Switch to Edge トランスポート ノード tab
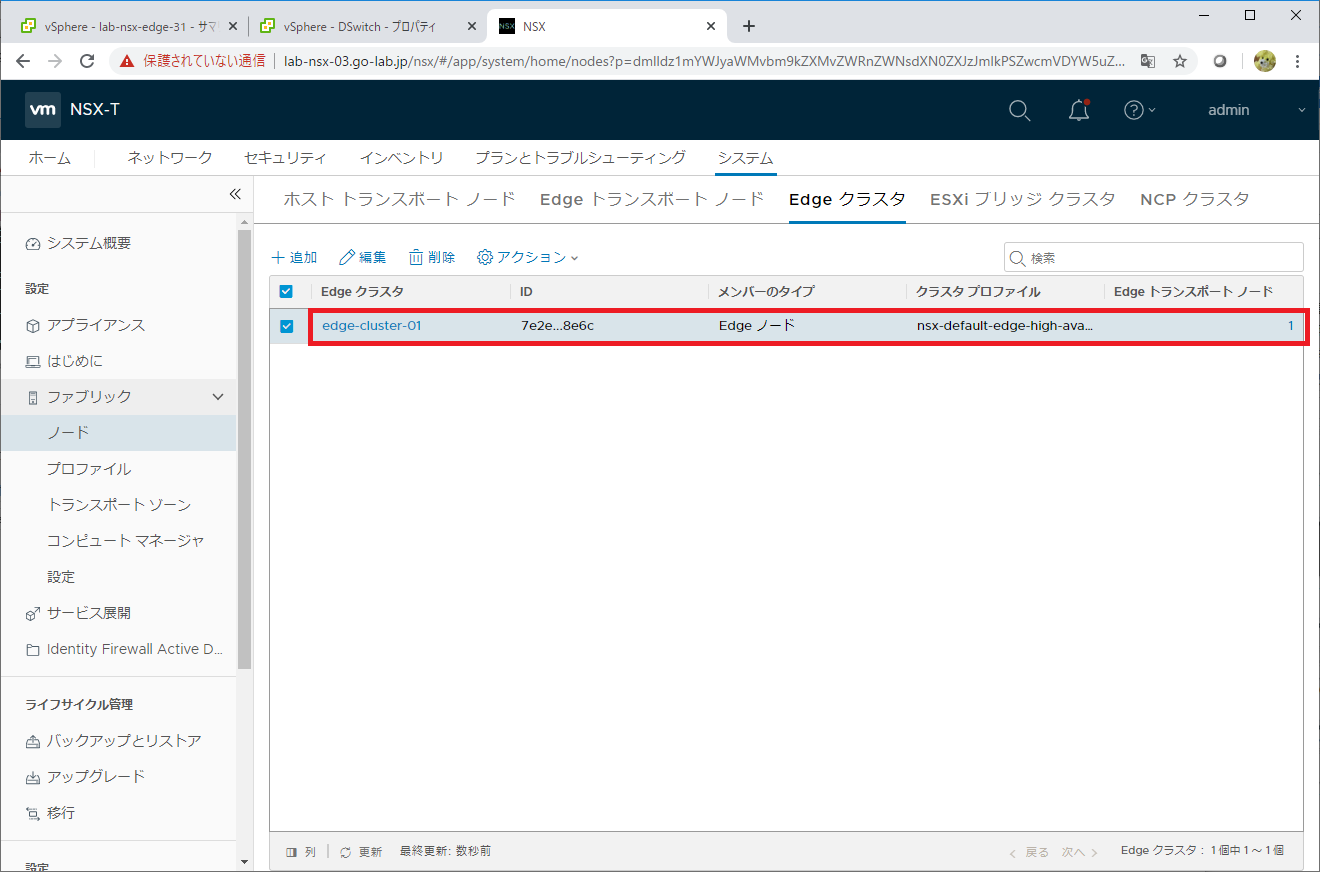 click(x=652, y=199)
